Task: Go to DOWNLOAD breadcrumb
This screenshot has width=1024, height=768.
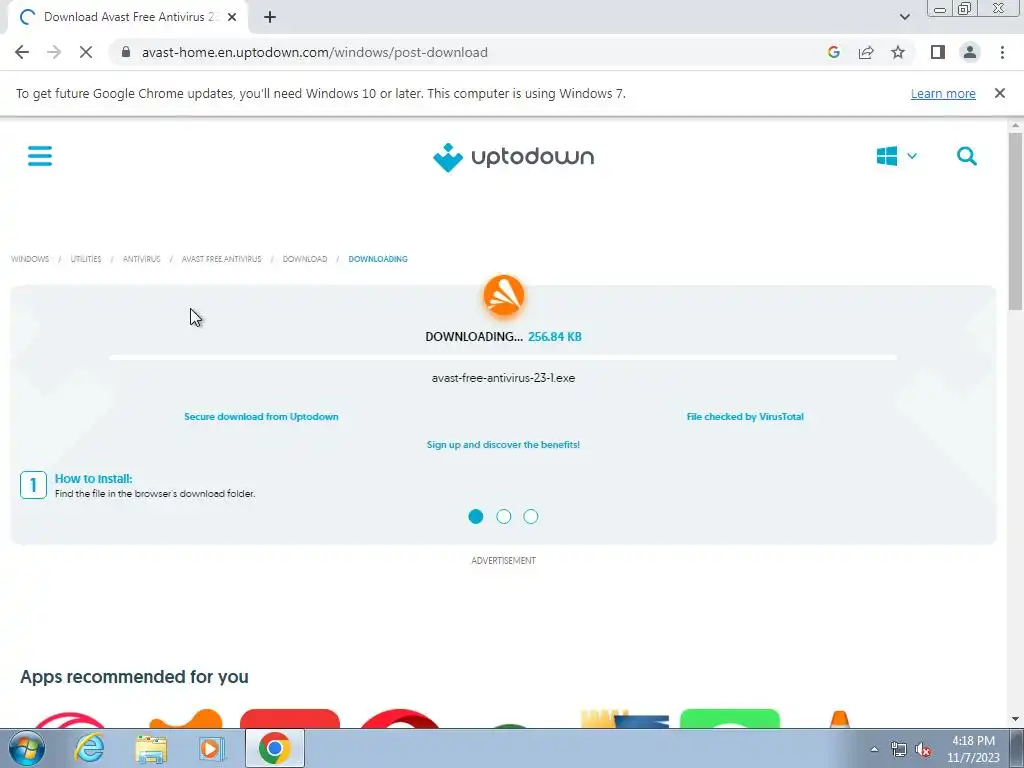Action: 305,259
